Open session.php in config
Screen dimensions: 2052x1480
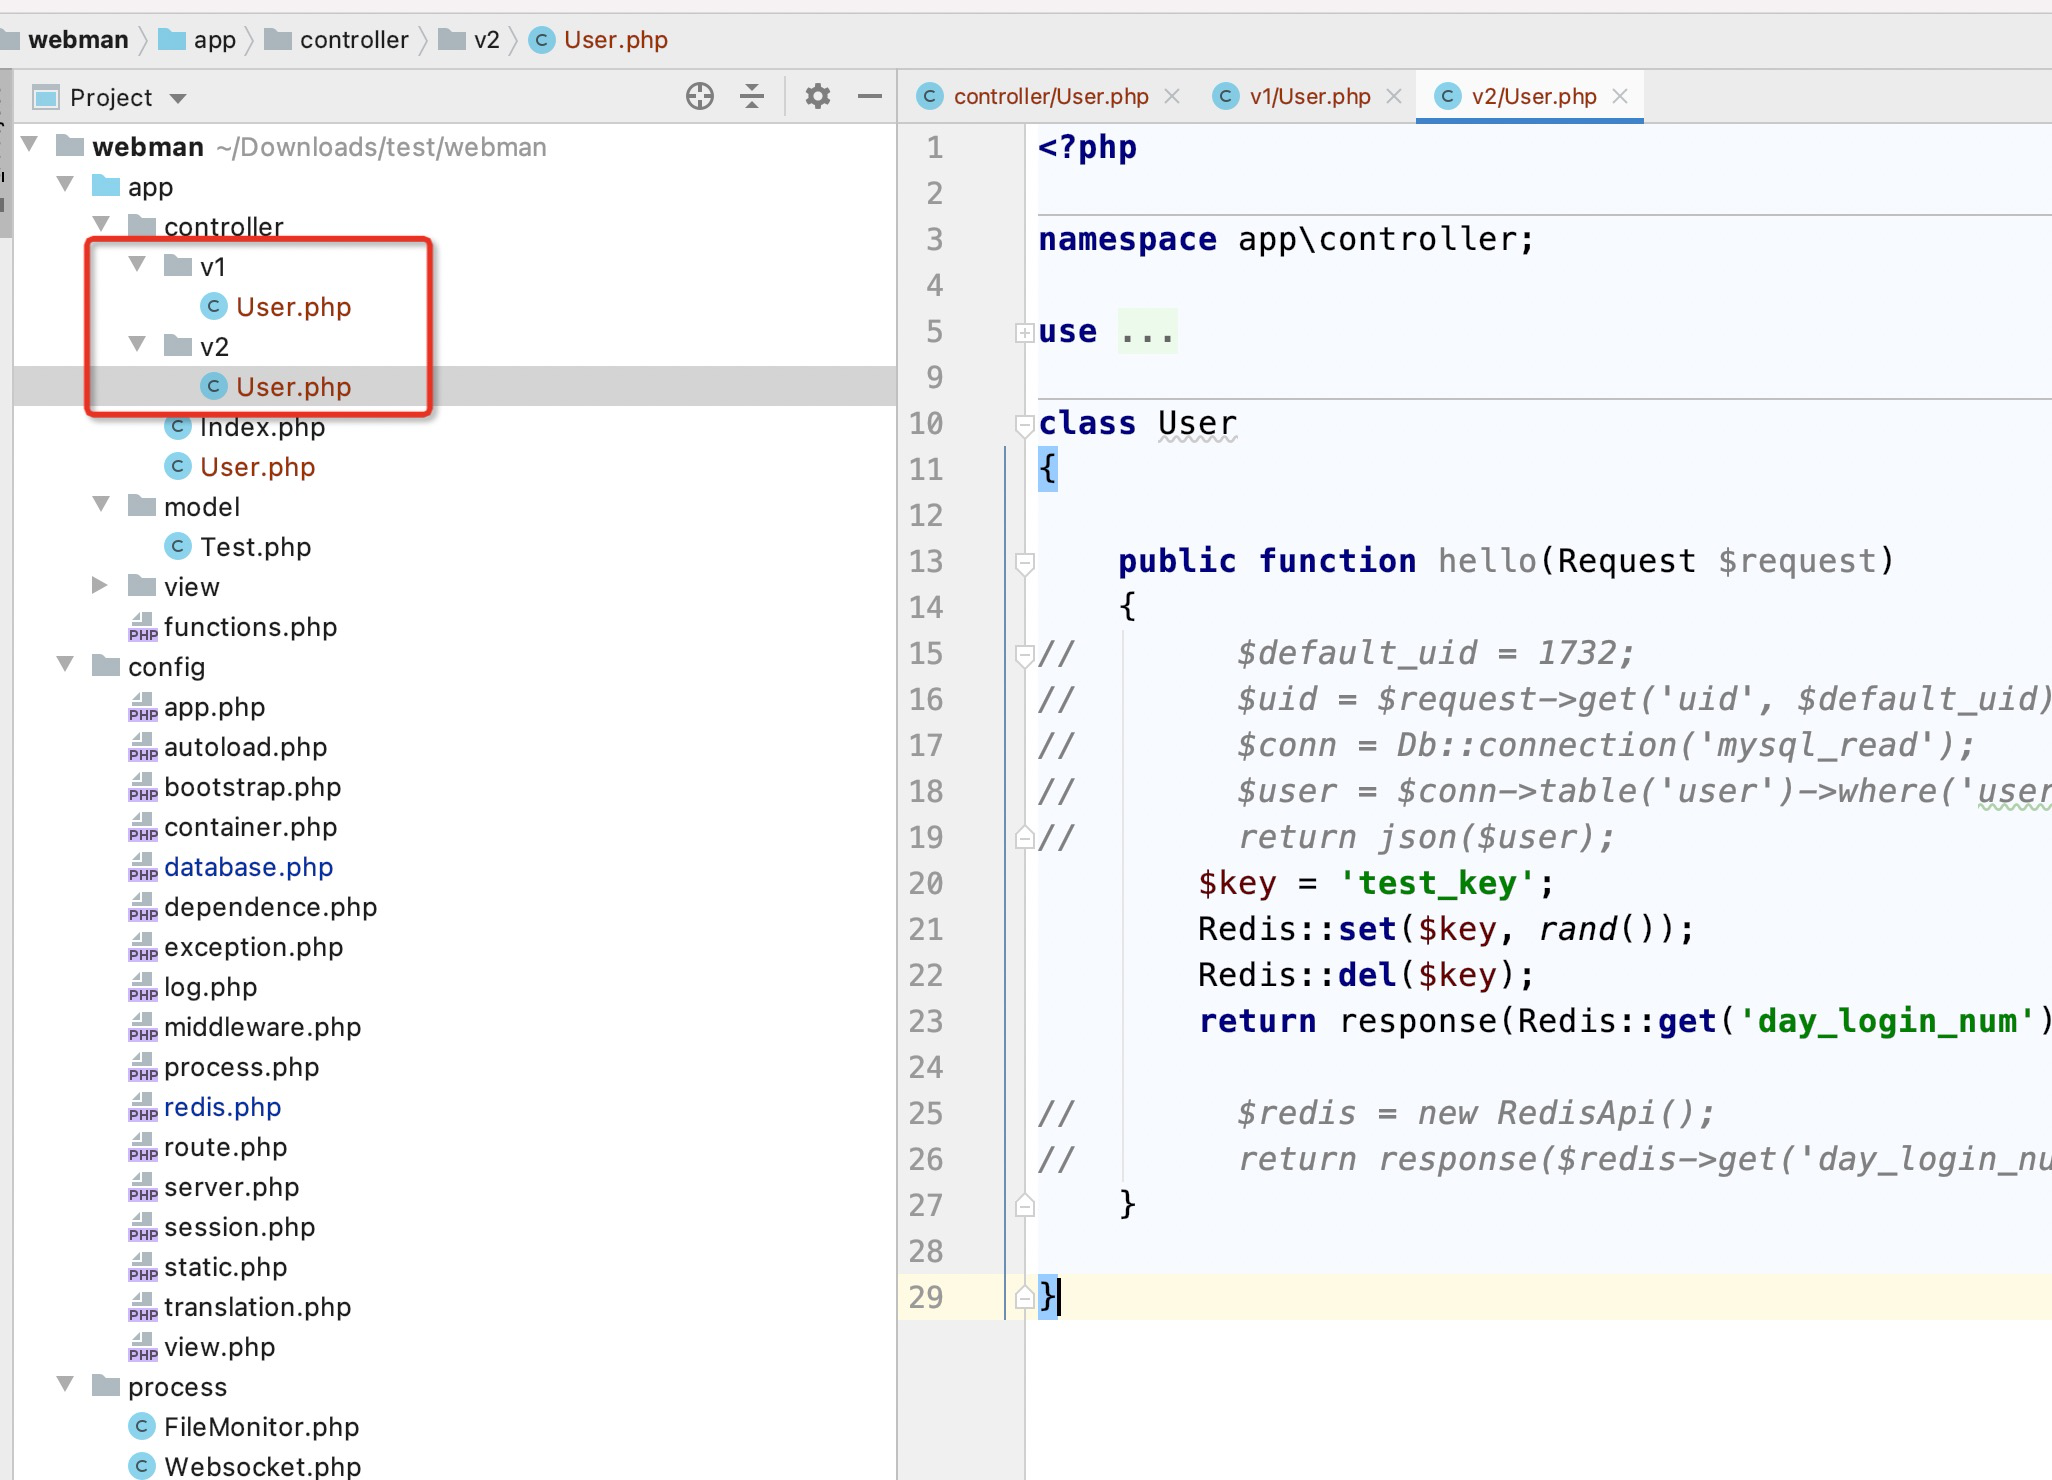(x=239, y=1227)
